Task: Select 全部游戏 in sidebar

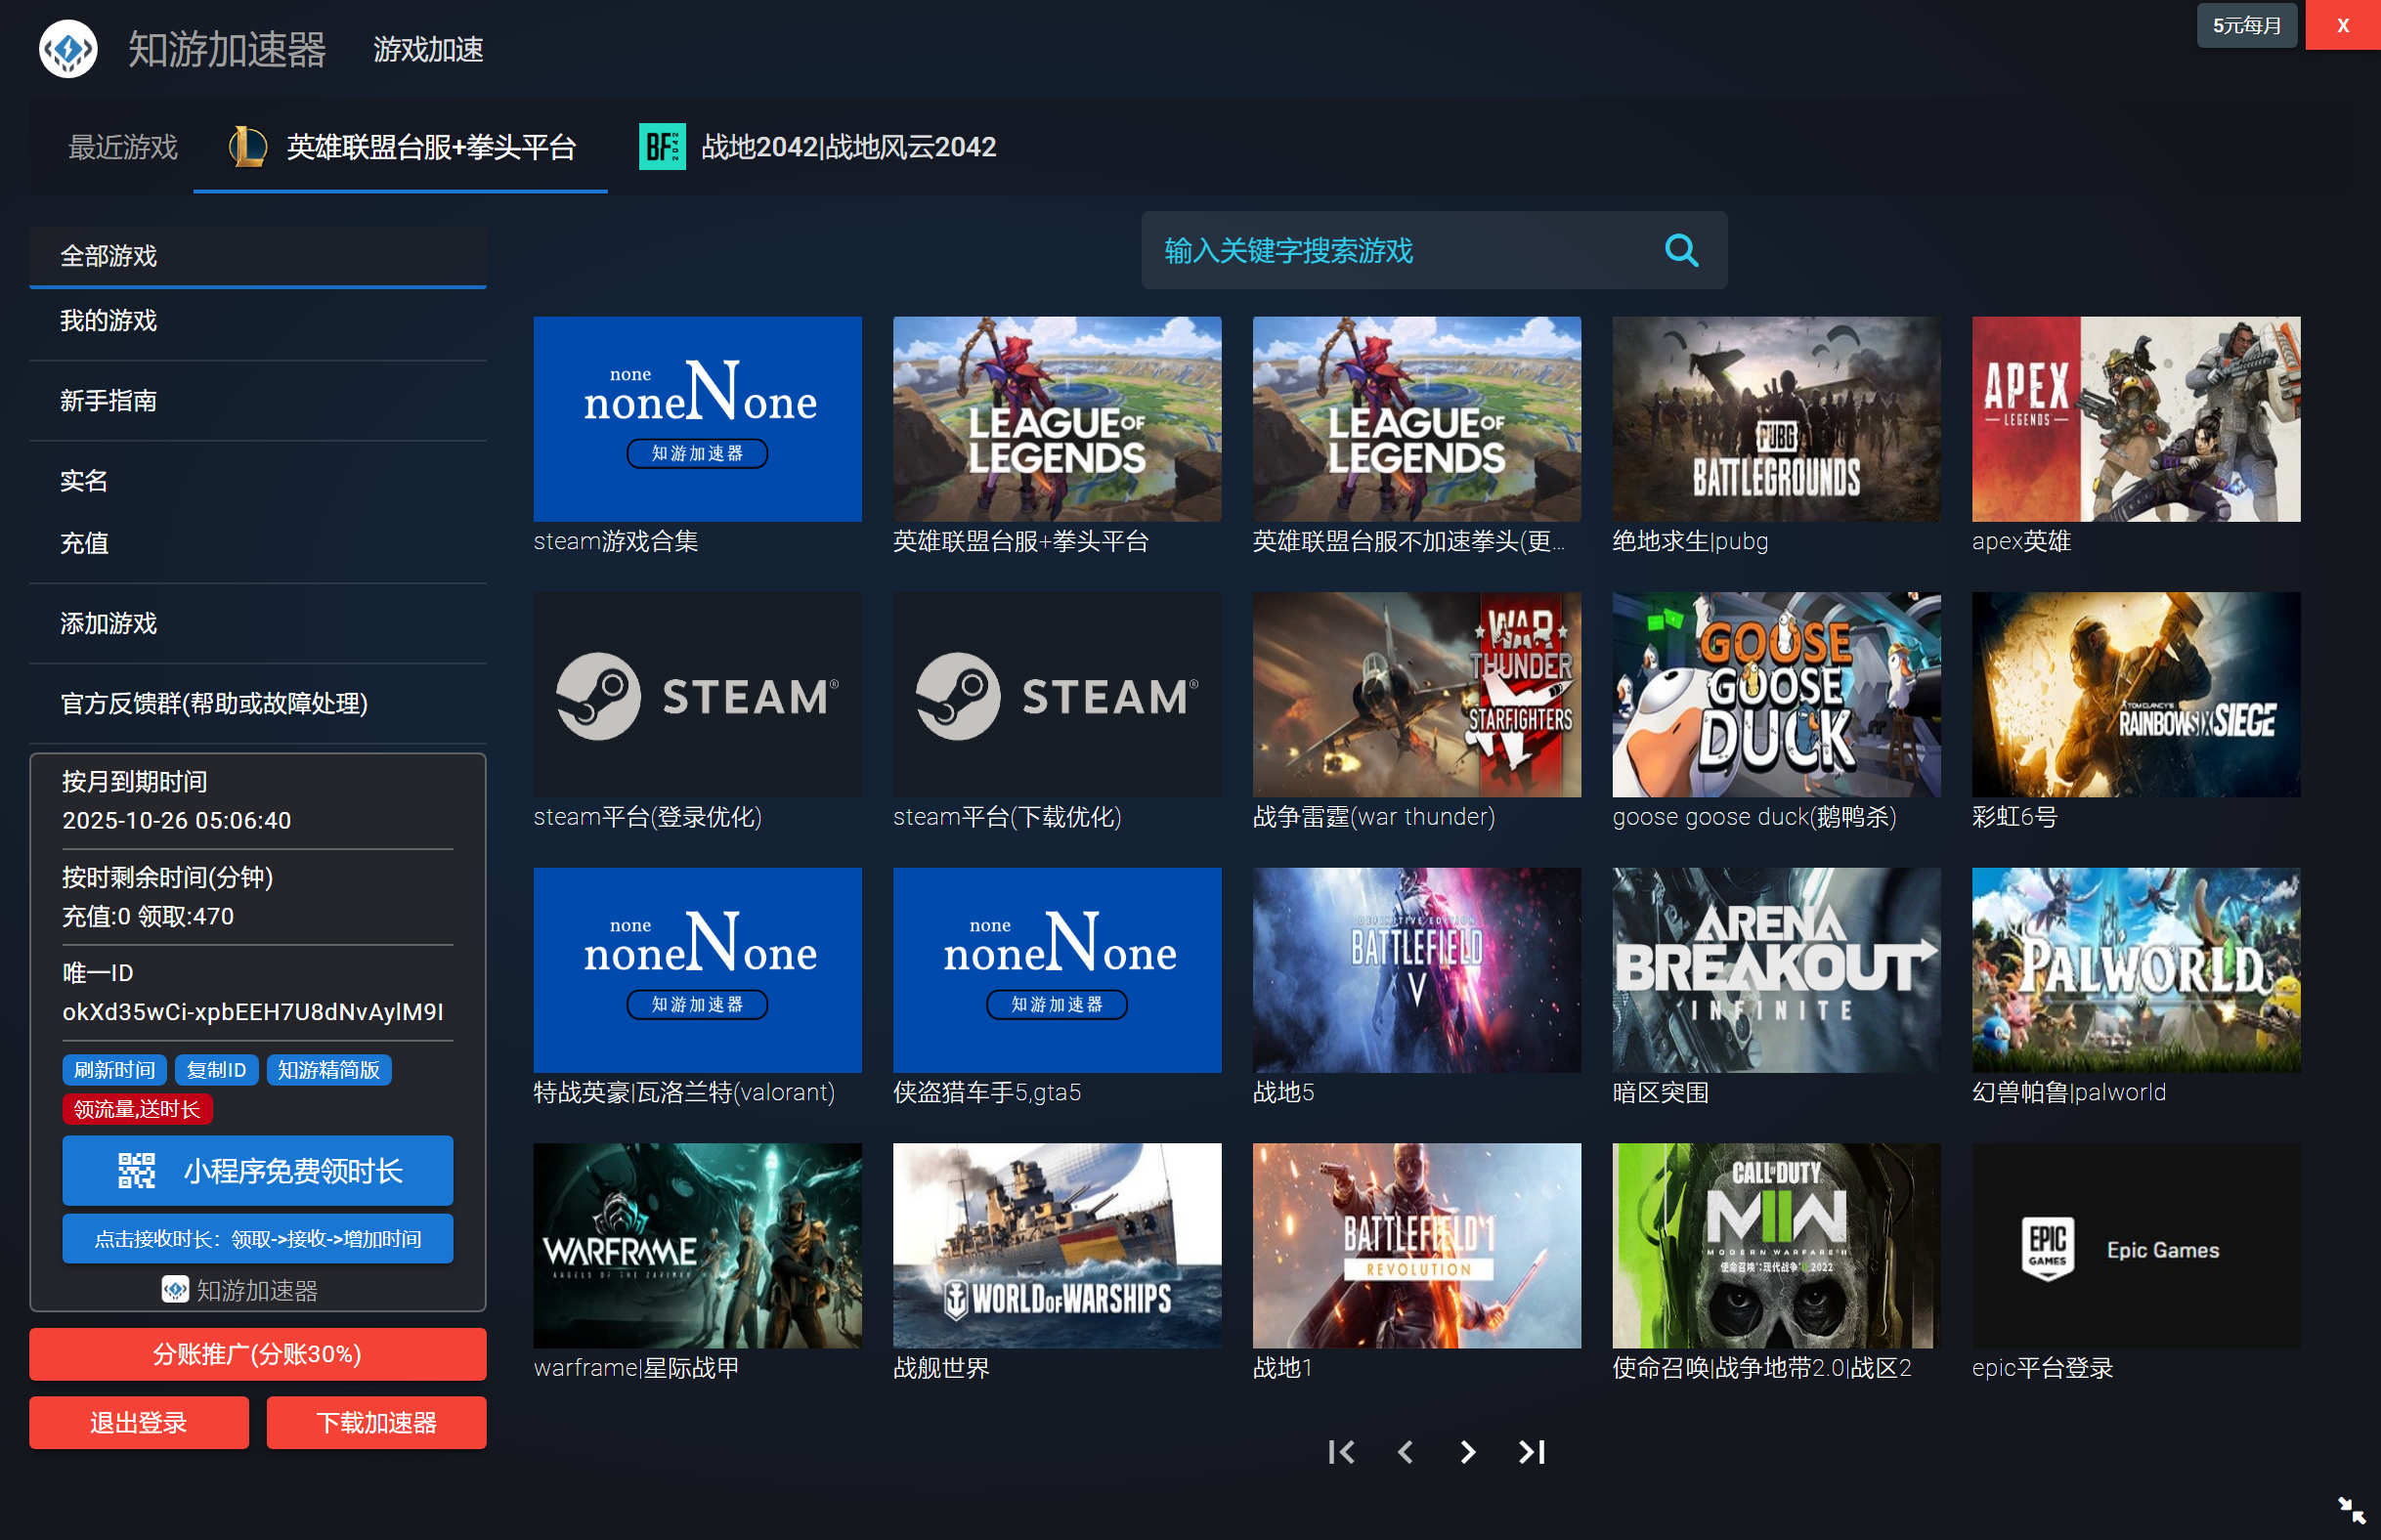Action: tap(257, 256)
